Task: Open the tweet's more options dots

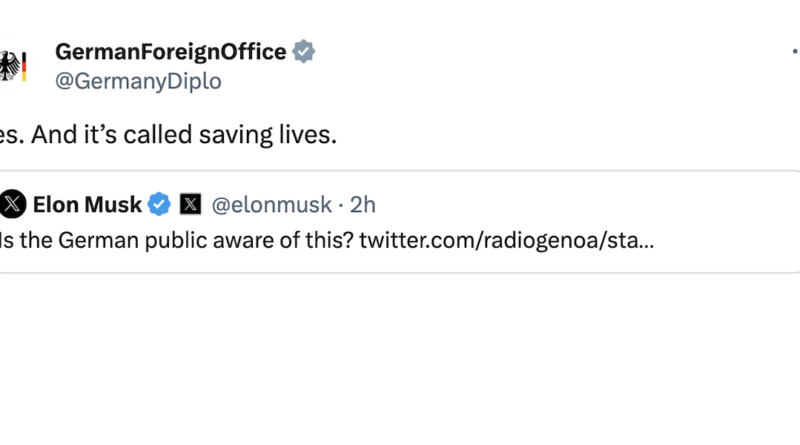Action: (x=795, y=51)
